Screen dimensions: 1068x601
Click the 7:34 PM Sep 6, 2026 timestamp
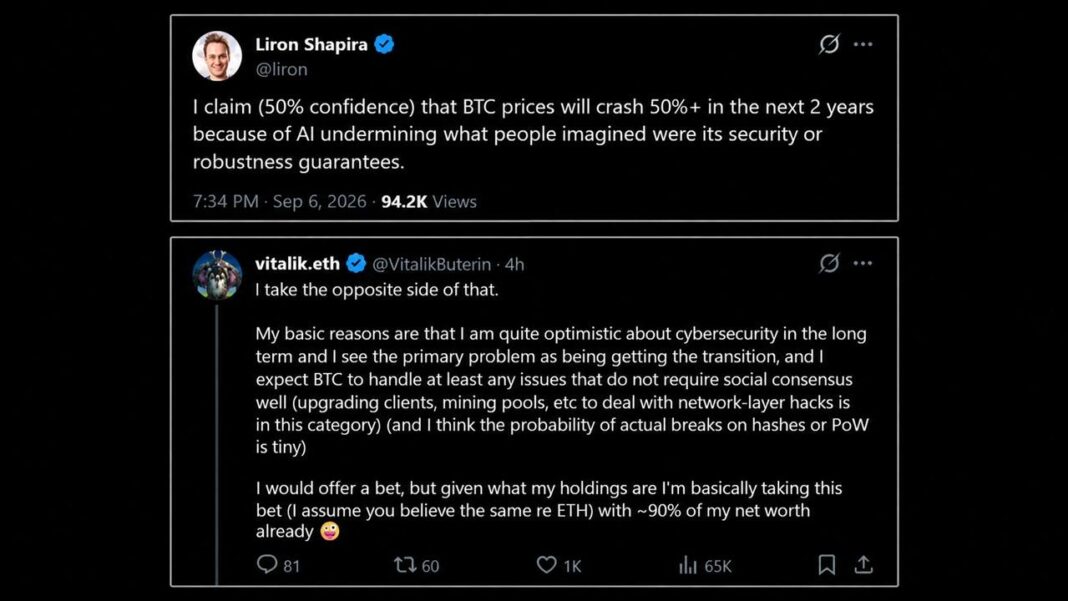click(279, 202)
